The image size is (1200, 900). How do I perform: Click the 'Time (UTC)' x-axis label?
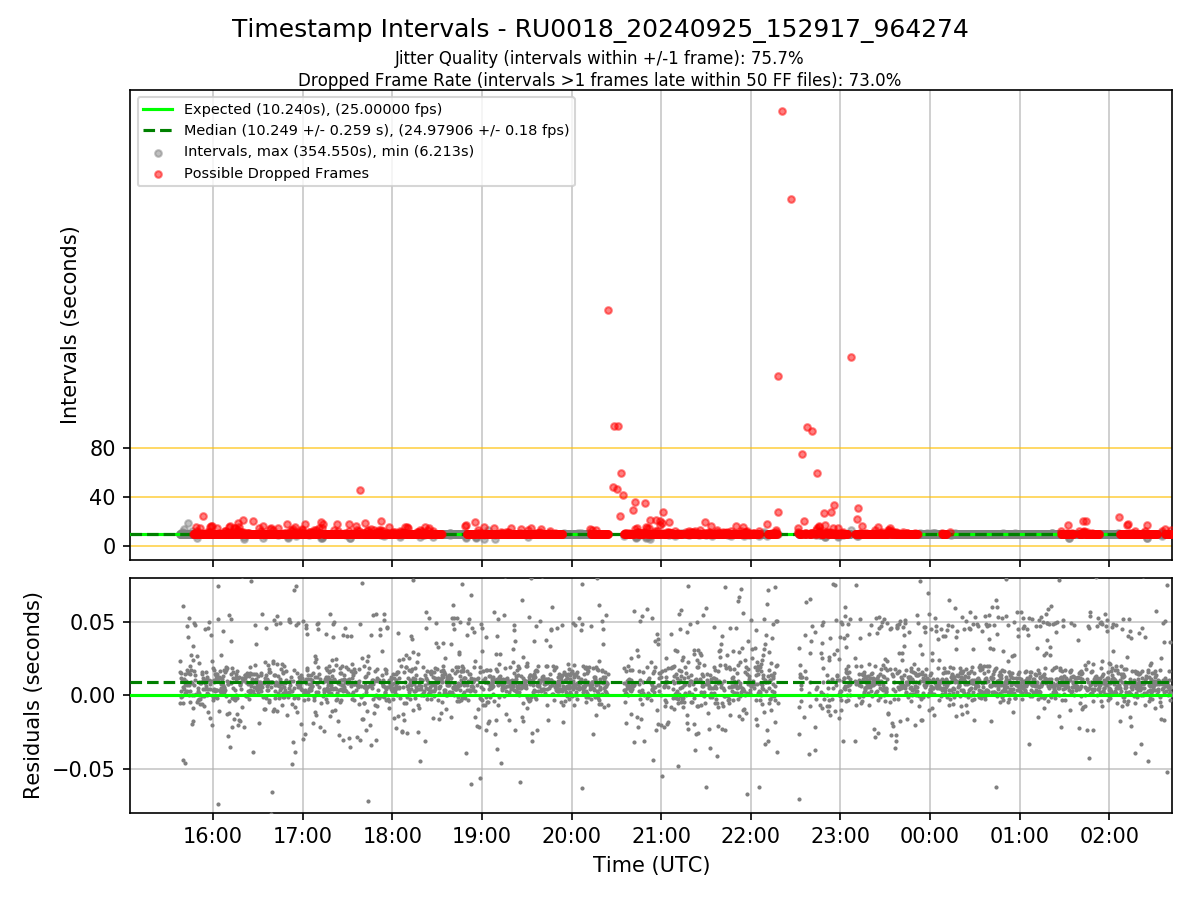[x=651, y=865]
